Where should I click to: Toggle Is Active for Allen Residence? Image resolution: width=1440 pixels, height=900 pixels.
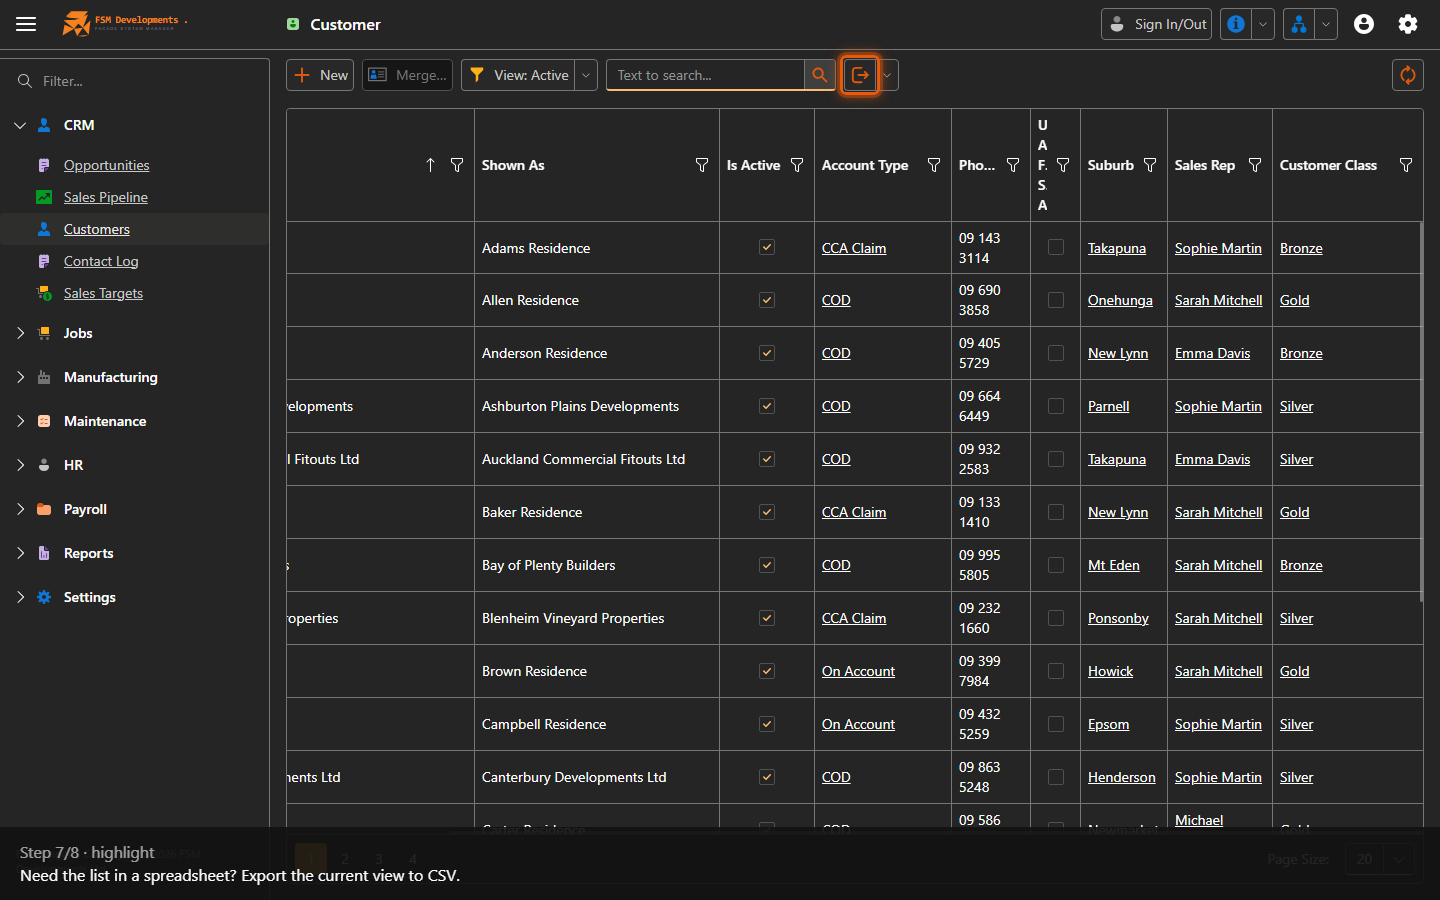(x=767, y=300)
